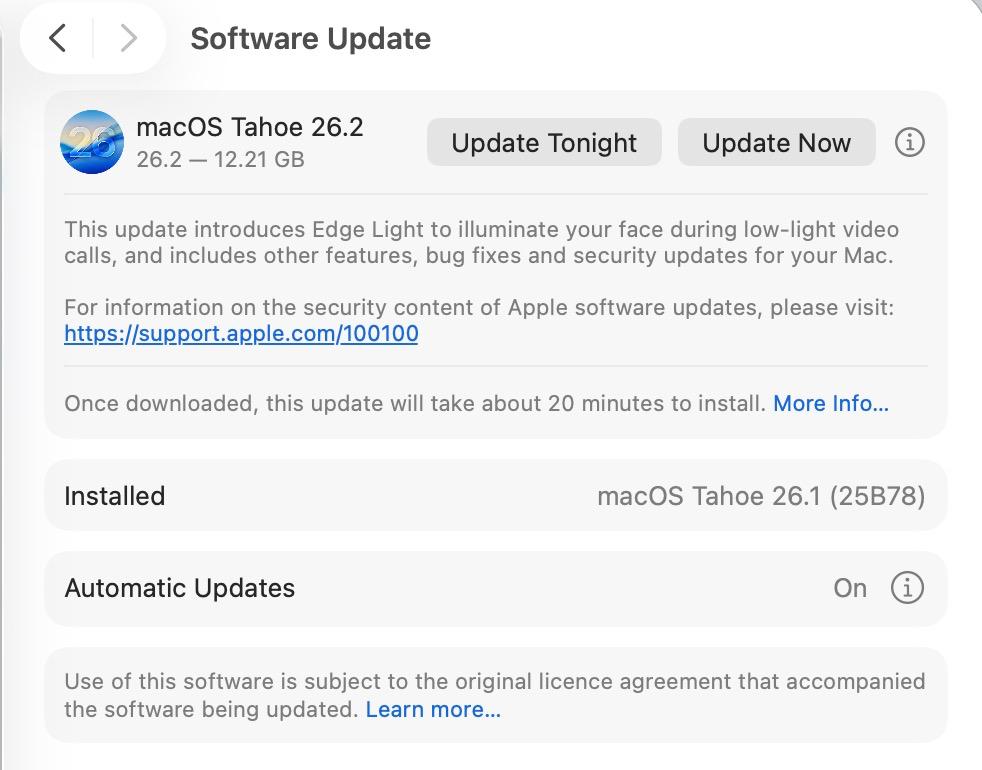
Task: Click the Software Update heading
Action: tap(310, 38)
